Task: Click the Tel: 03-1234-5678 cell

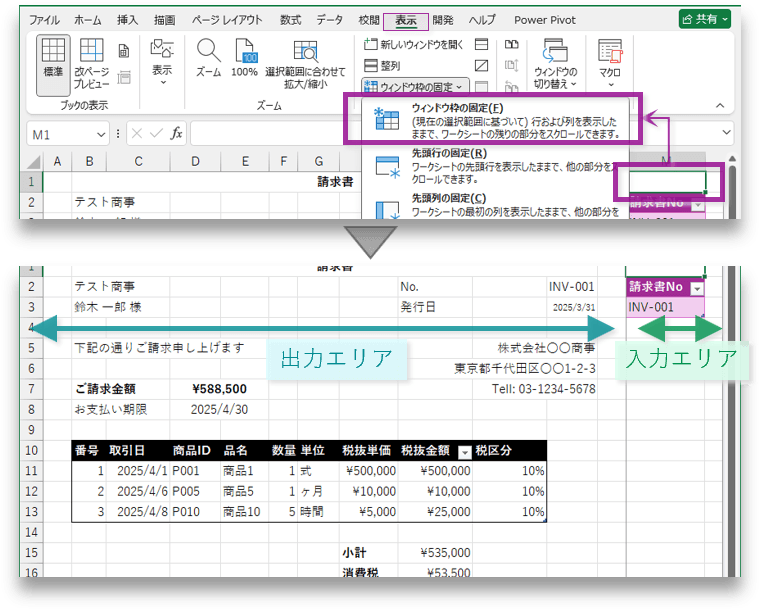Action: [543, 389]
